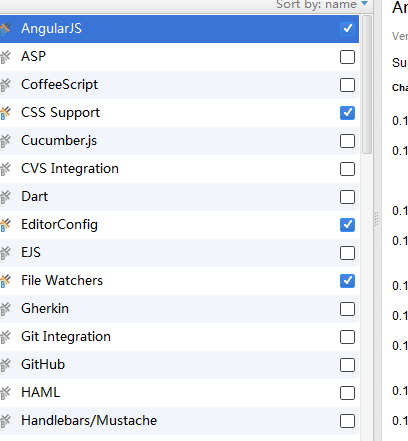Click the panel splitter grip handle
The image size is (408, 441).
377,219
